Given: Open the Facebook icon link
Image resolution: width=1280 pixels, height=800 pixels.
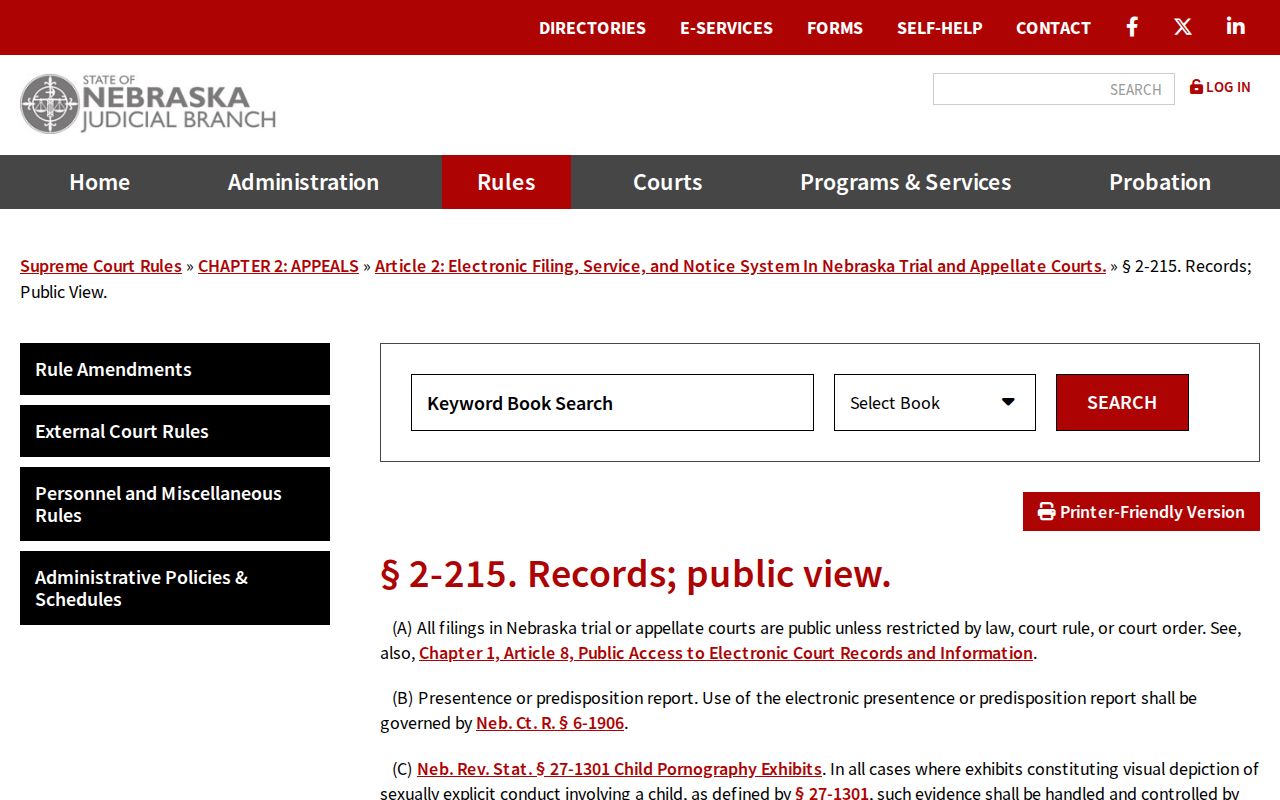Looking at the screenshot, I should pyautogui.click(x=1132, y=27).
